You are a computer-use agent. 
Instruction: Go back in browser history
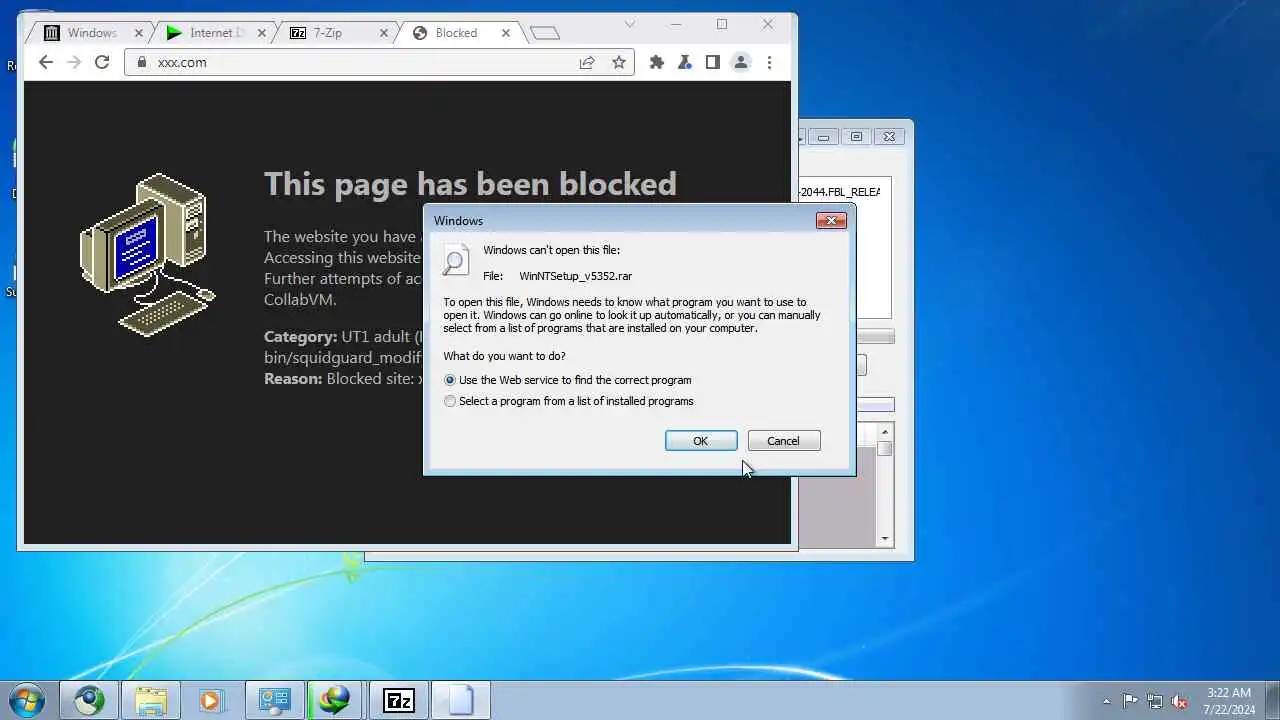pos(45,62)
